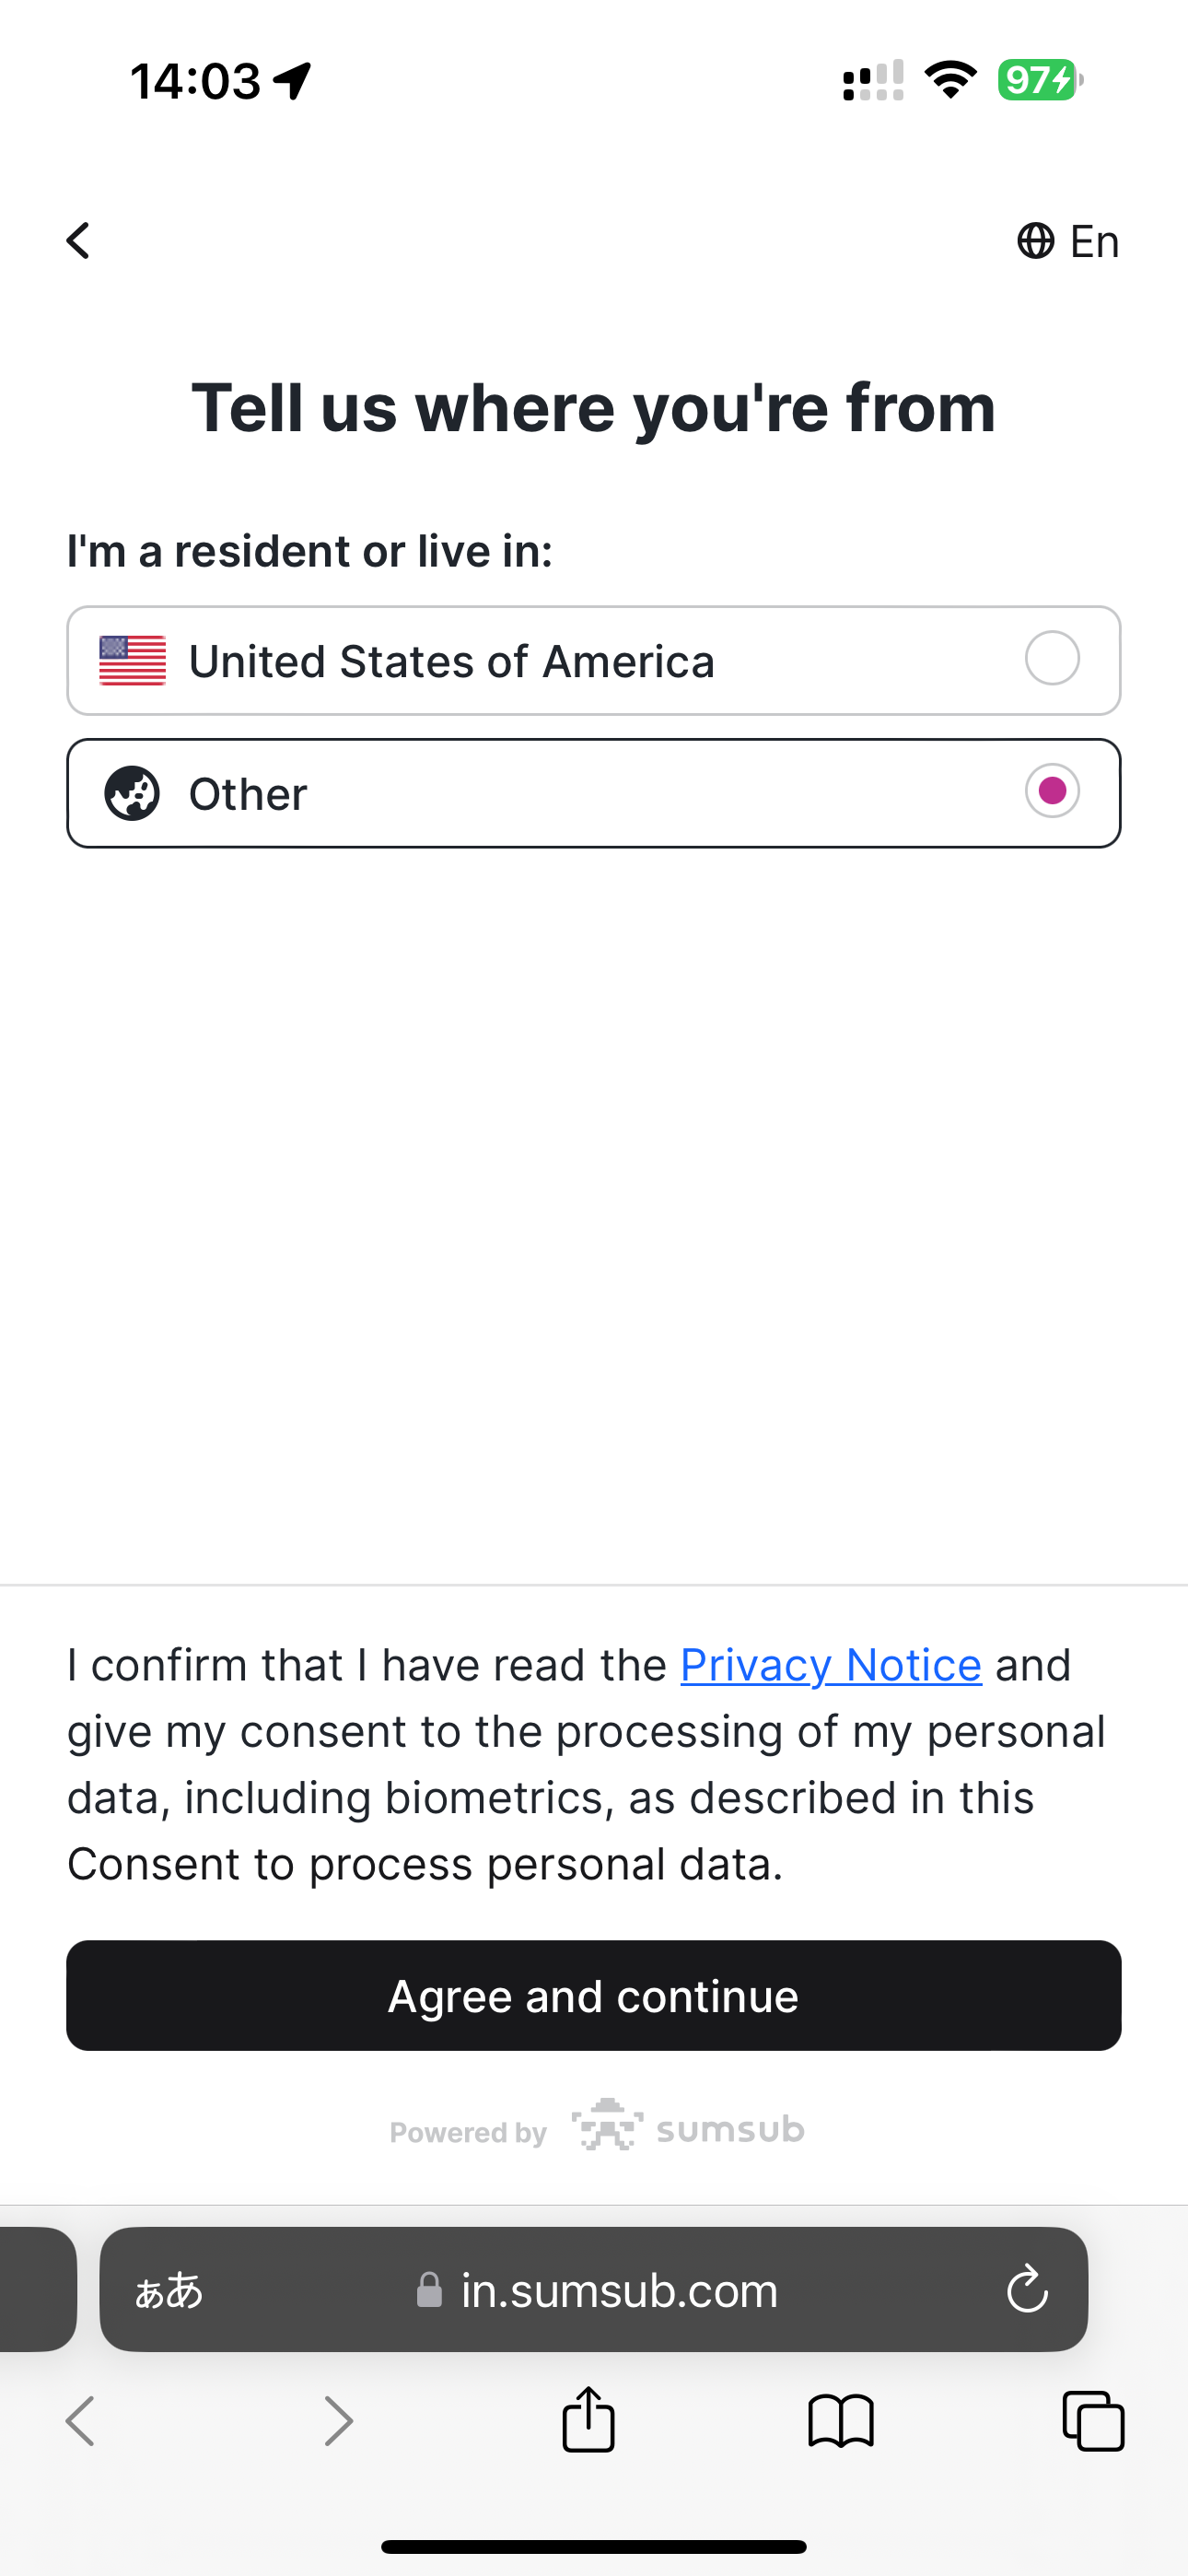Go back with Safari back chevron
The height and width of the screenshot is (2576, 1188).
point(80,2421)
